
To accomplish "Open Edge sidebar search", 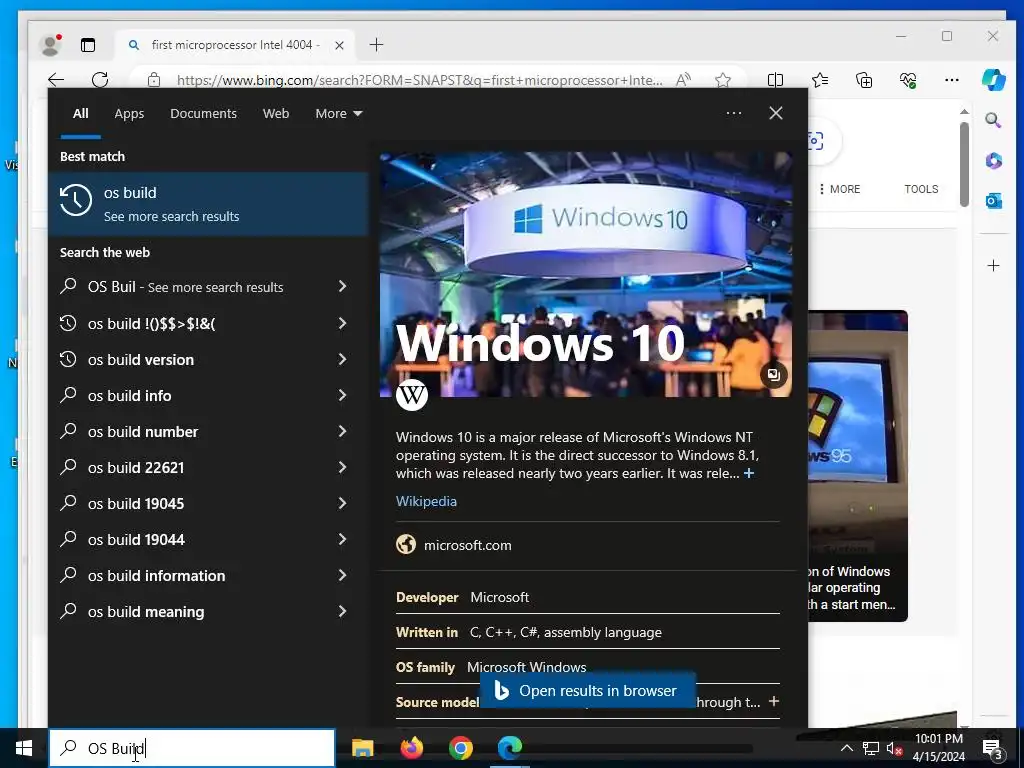I will coord(993,120).
